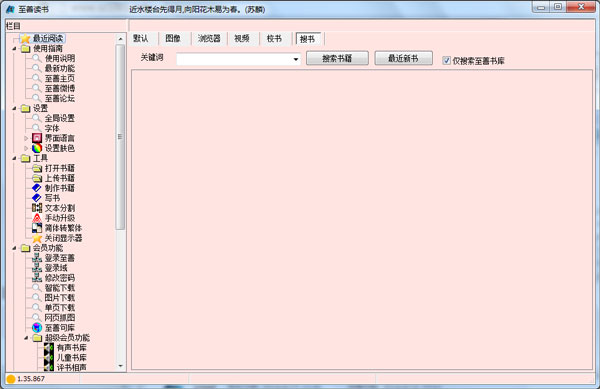This screenshot has height=389, width=600.
Task: Click the 文本分割 split icon
Action: [37, 208]
